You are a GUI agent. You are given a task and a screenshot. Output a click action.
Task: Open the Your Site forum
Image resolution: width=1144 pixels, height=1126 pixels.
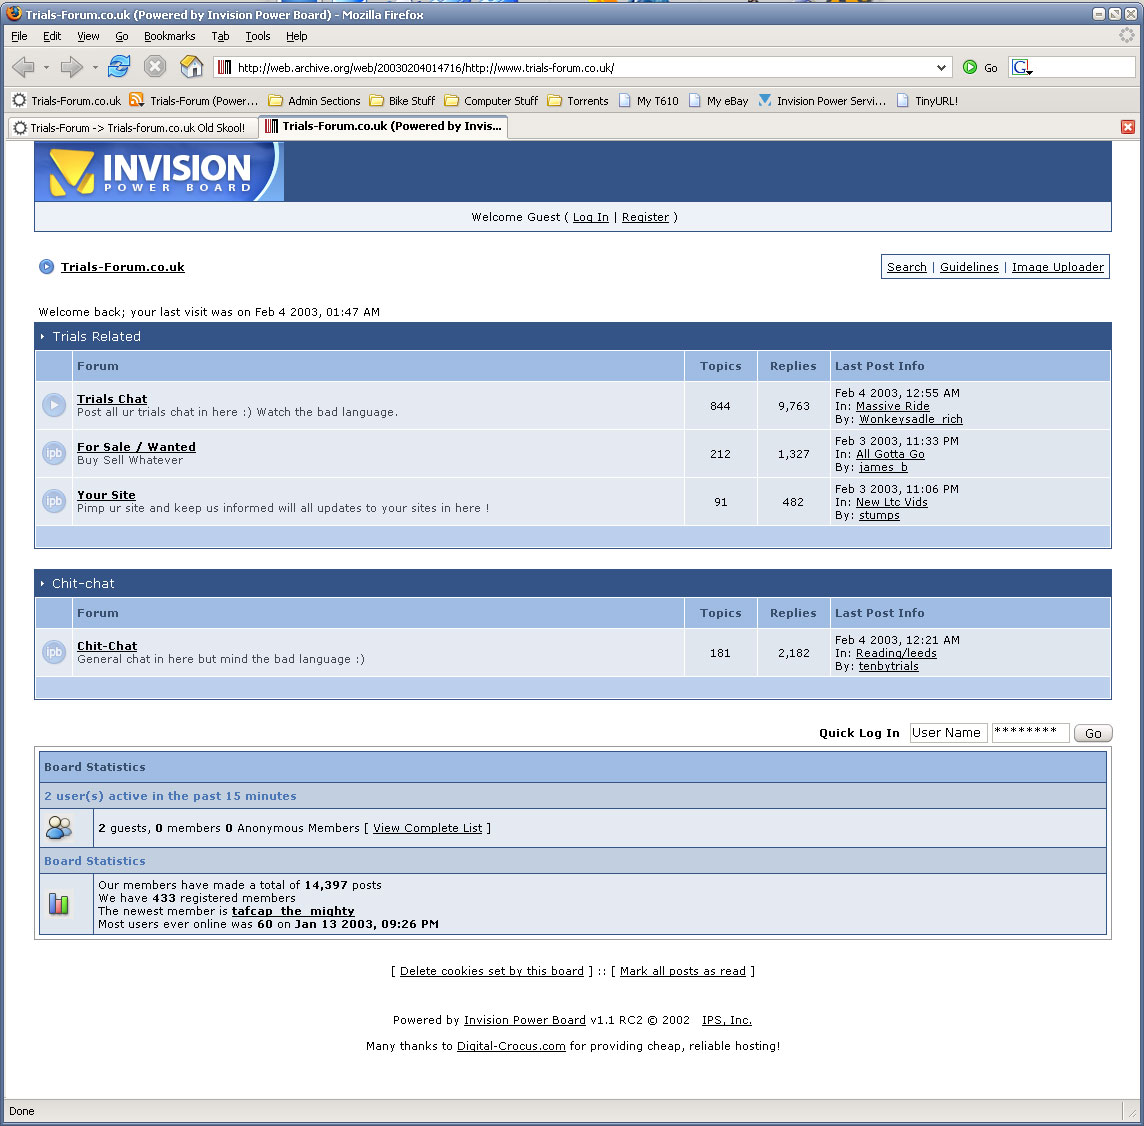pos(107,495)
